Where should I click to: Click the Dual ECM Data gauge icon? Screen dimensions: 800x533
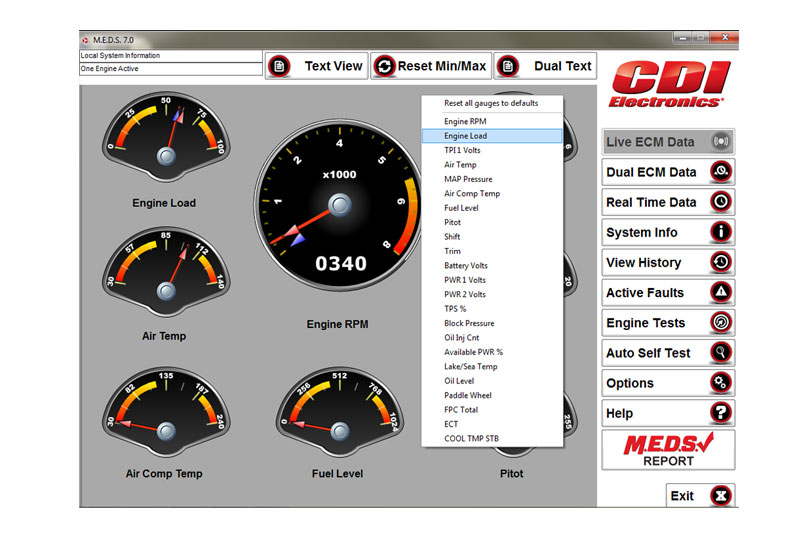pos(720,172)
